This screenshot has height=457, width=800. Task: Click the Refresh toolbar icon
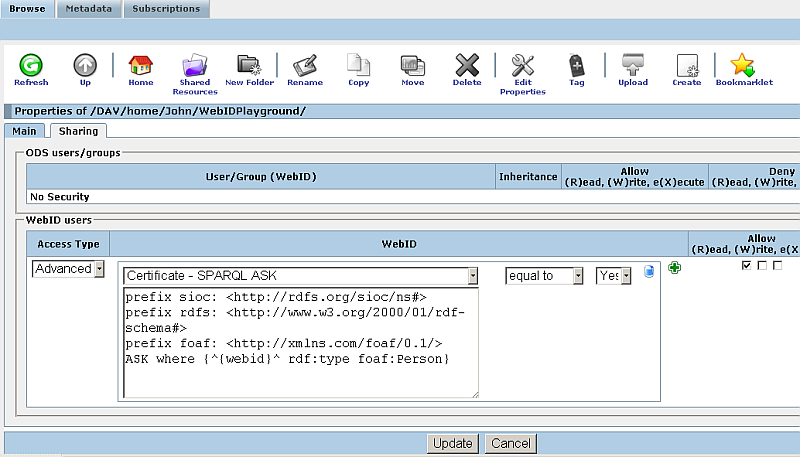click(x=30, y=66)
